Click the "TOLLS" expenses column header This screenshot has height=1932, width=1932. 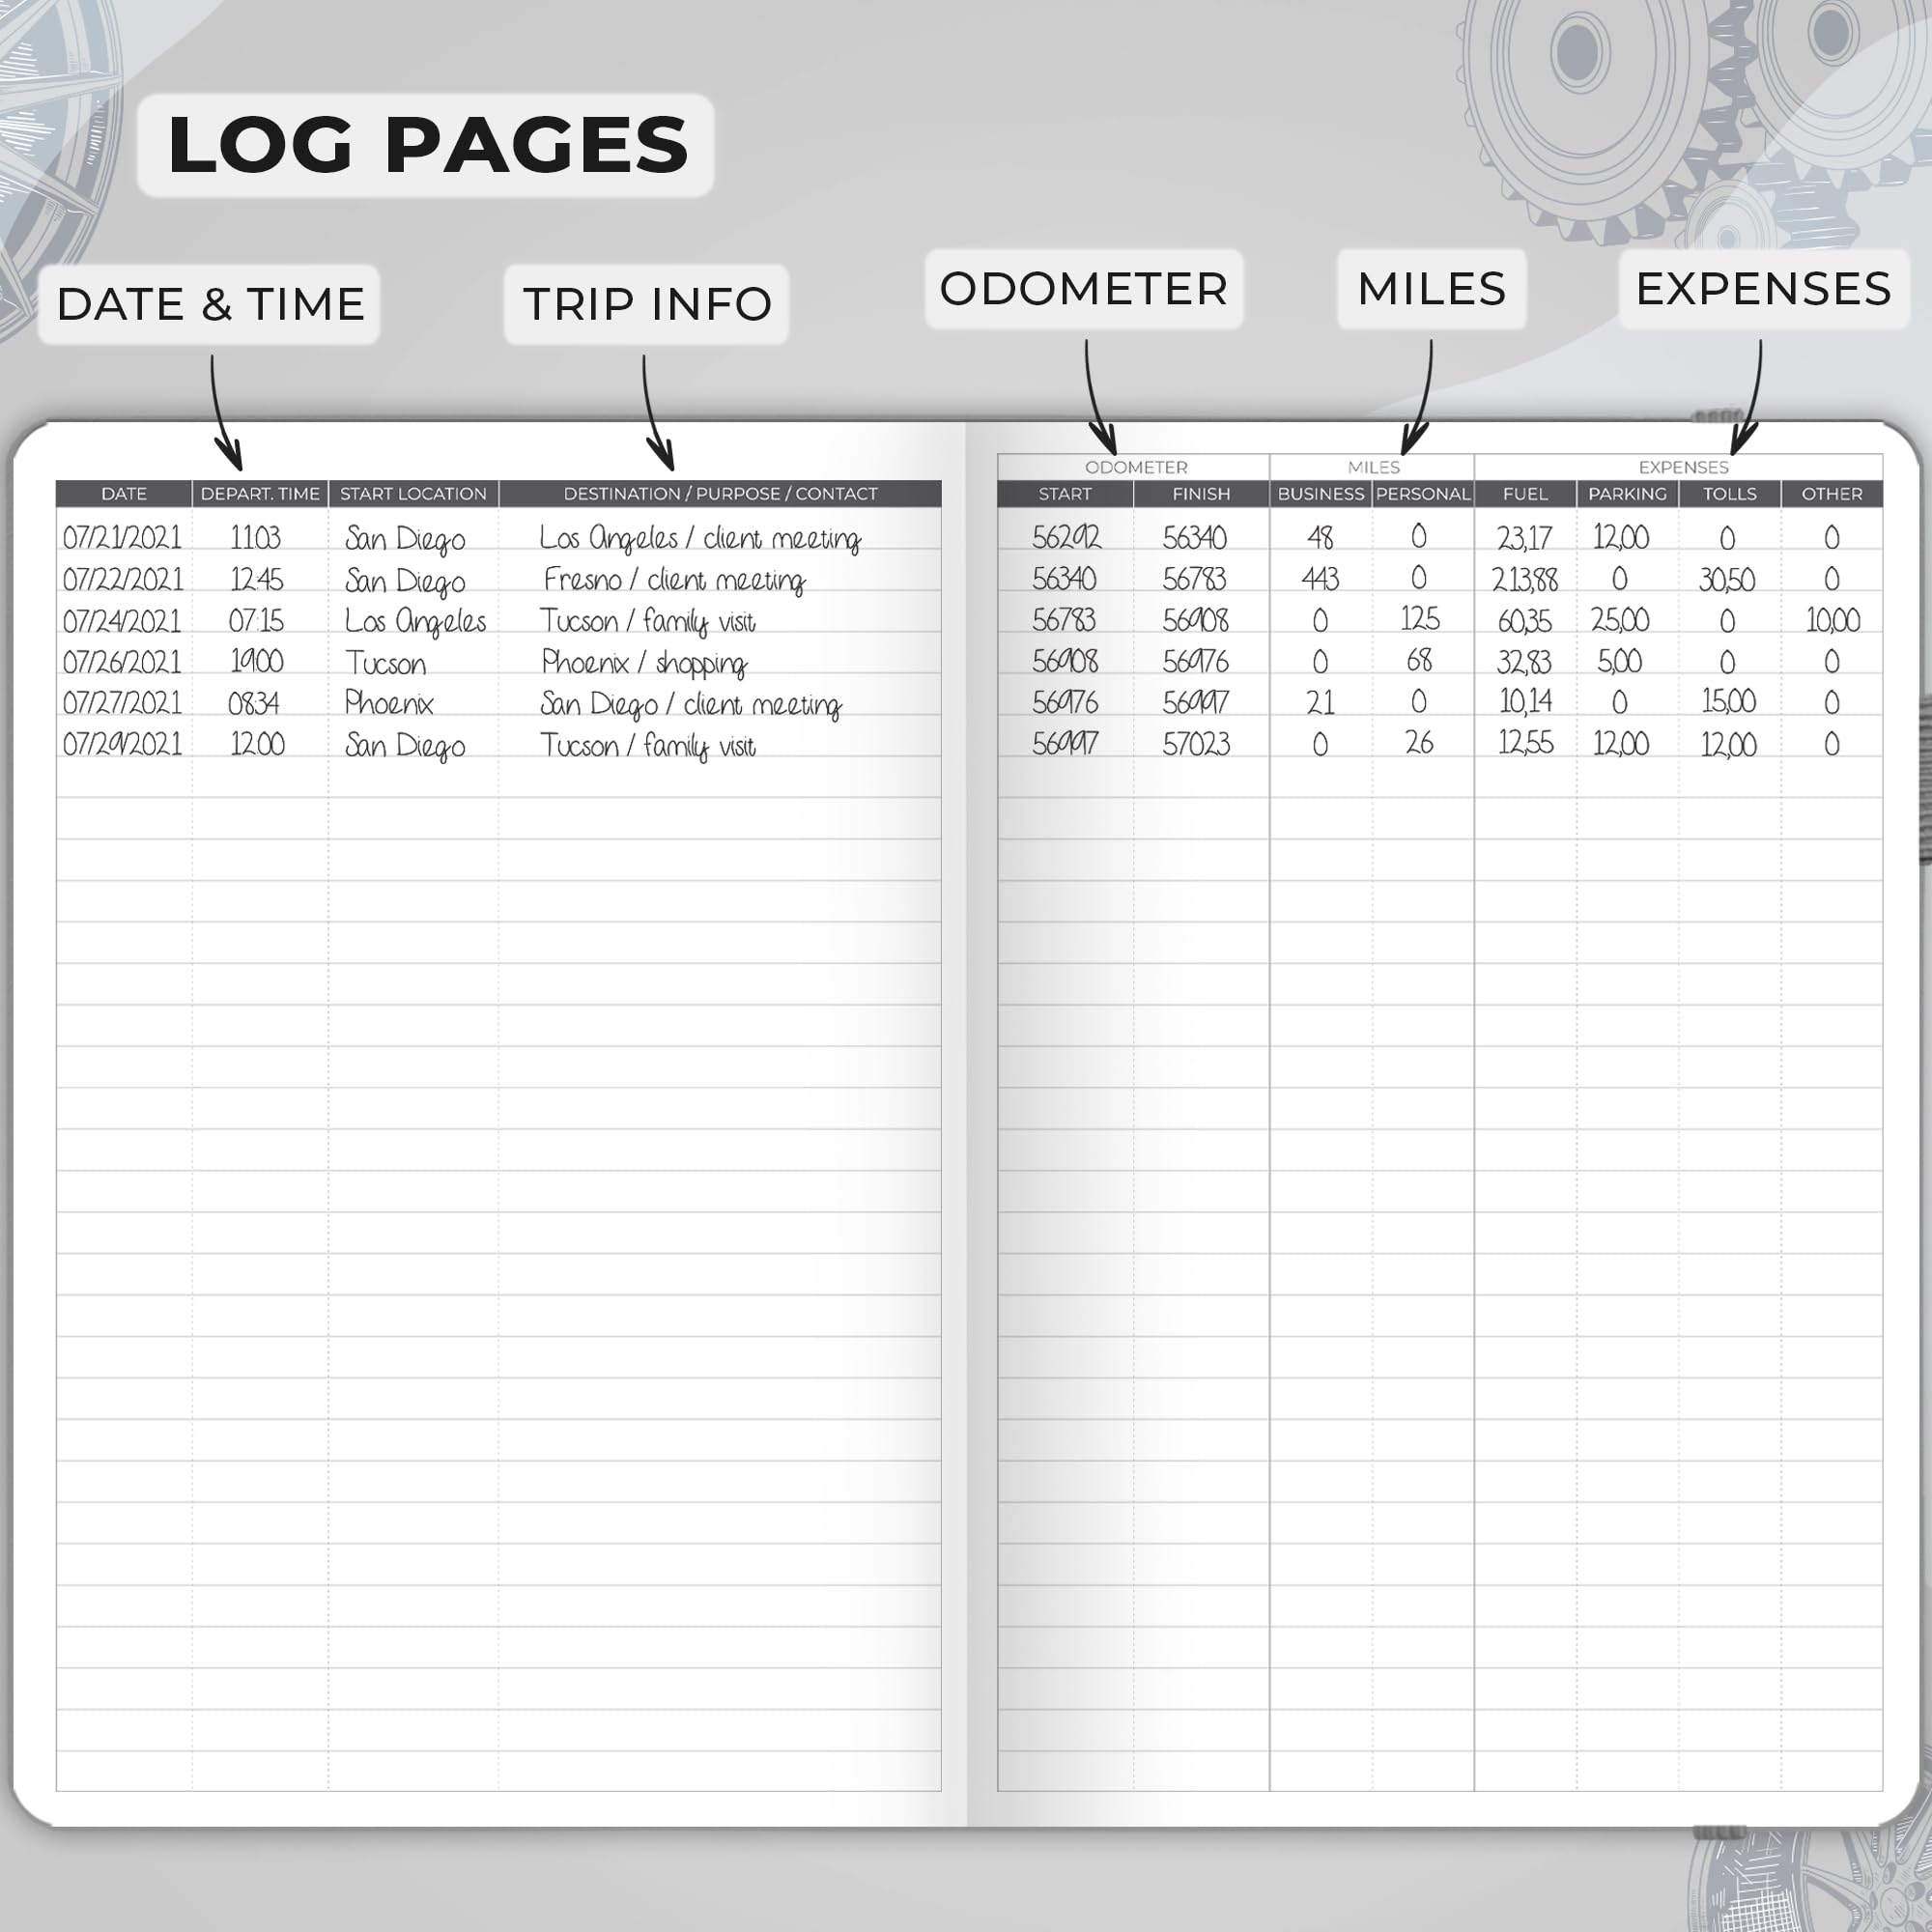[1729, 494]
